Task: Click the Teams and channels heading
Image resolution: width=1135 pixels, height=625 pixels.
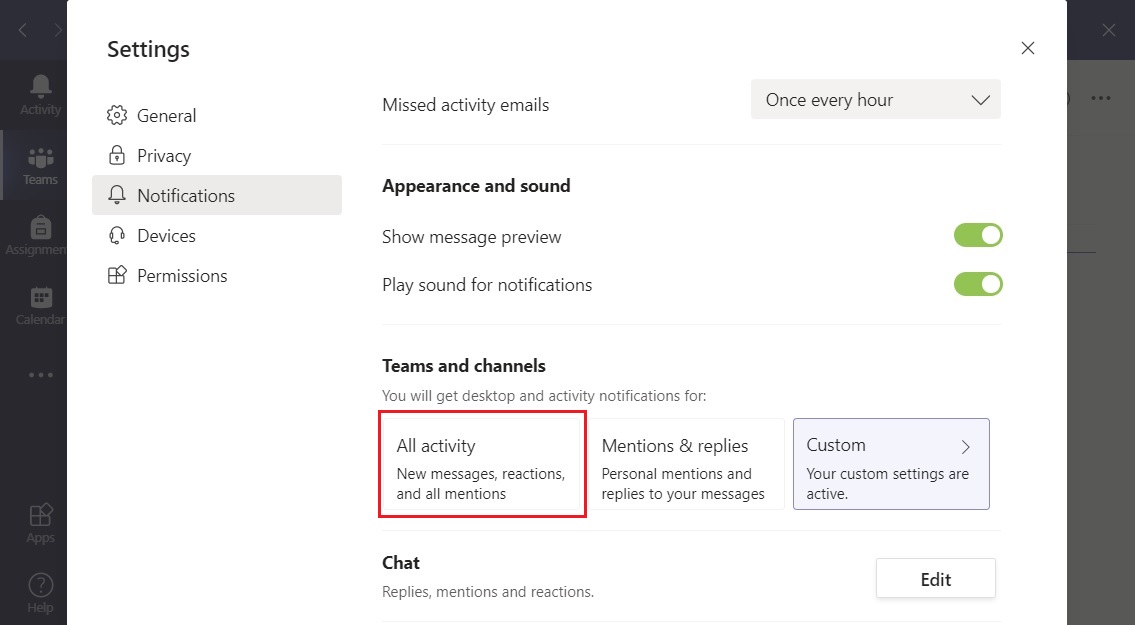Action: (464, 366)
